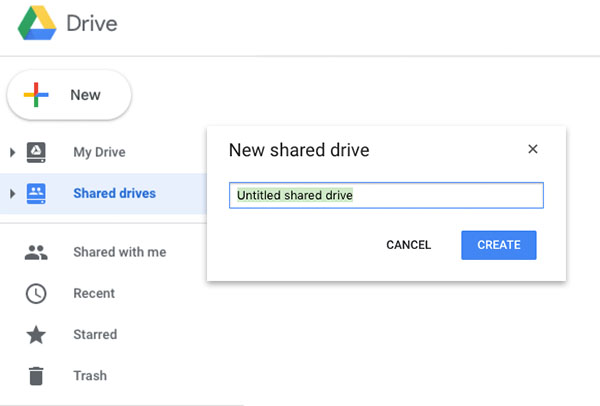Click the Shared with me people icon

coord(36,253)
